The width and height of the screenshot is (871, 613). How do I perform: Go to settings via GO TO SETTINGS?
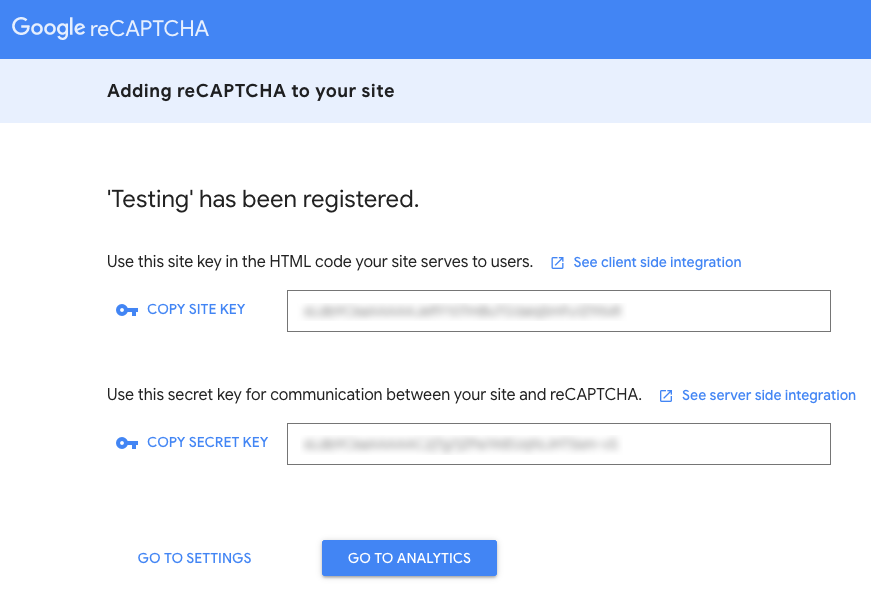pos(194,558)
